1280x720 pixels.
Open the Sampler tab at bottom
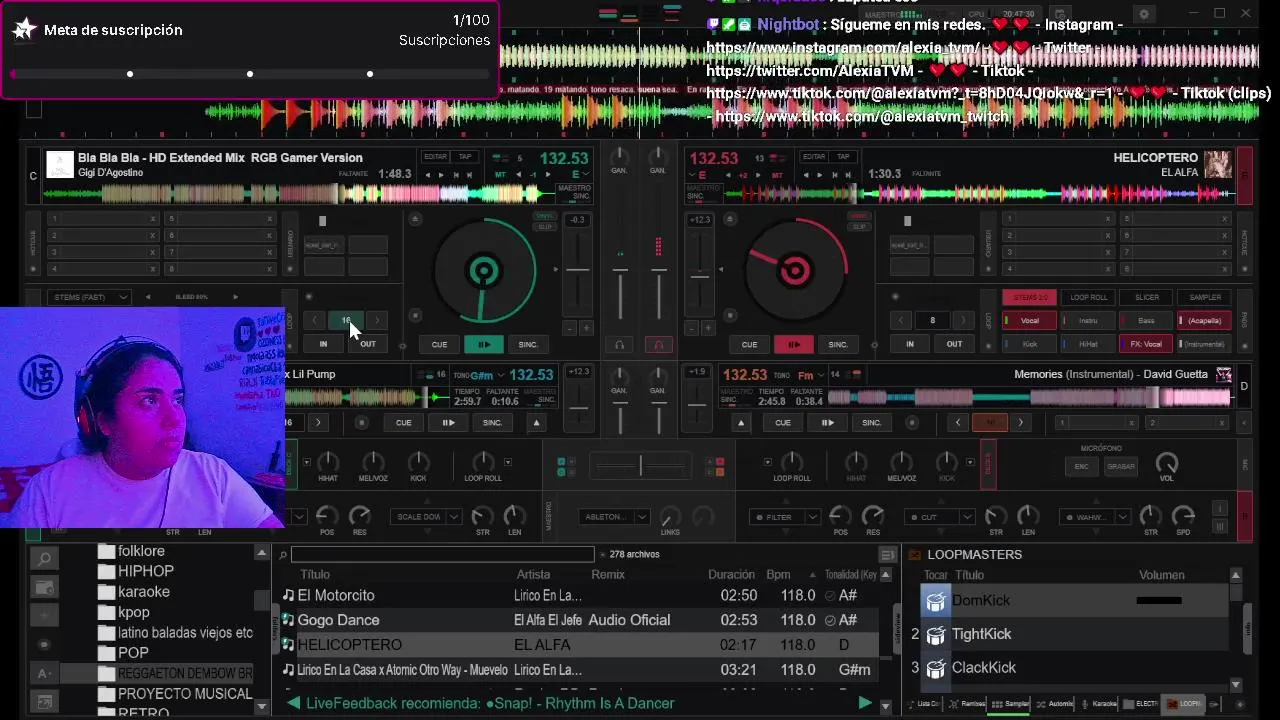click(x=1010, y=704)
